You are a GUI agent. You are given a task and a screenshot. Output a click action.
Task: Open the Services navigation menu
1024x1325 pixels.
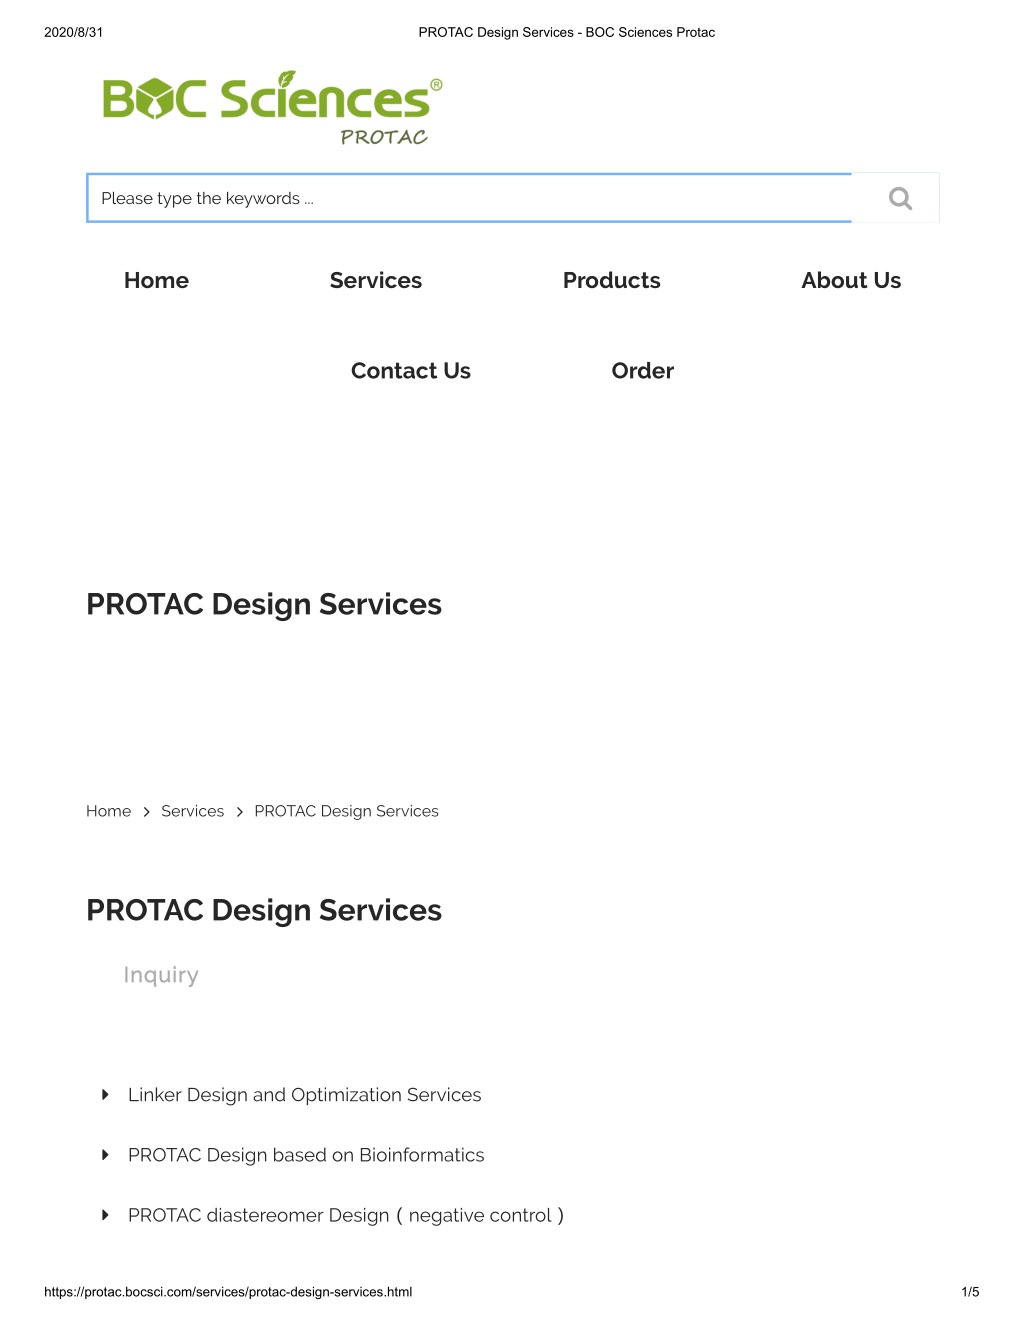coord(376,281)
